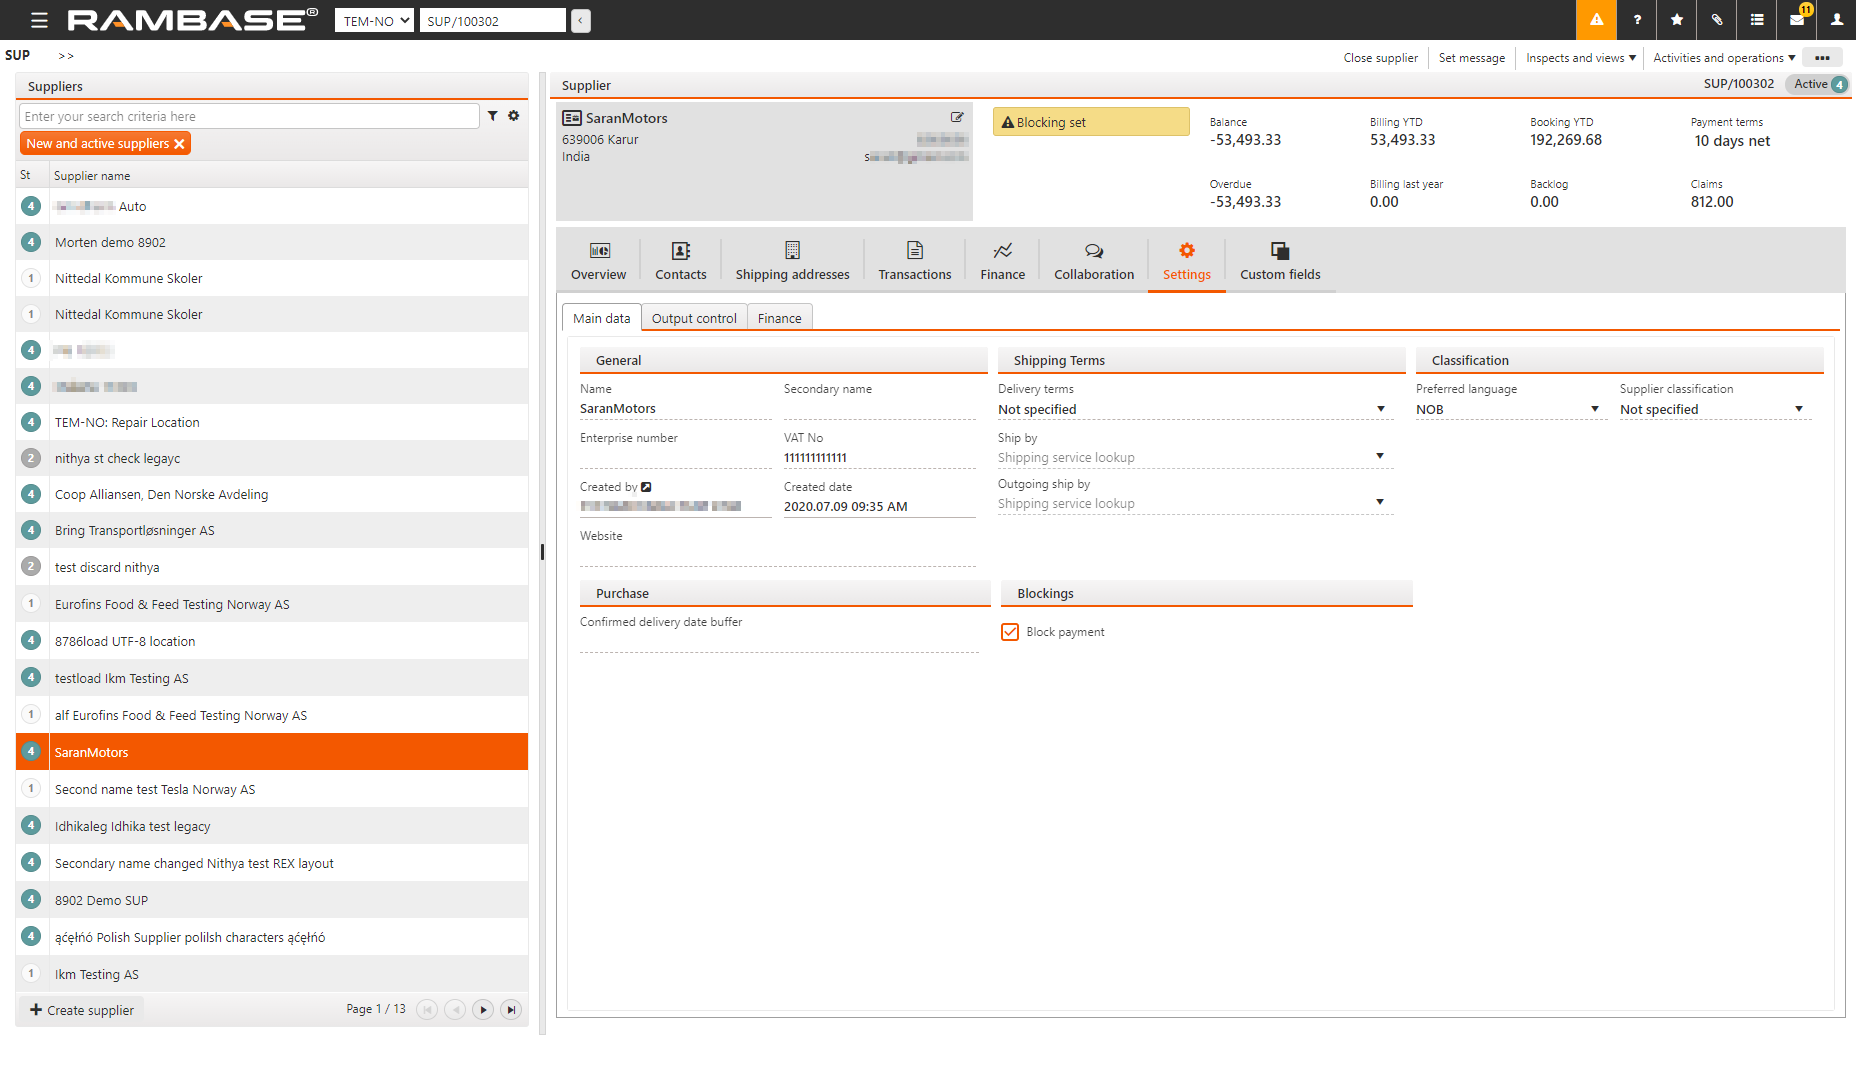Open the messages envelope icon

tap(1797, 20)
